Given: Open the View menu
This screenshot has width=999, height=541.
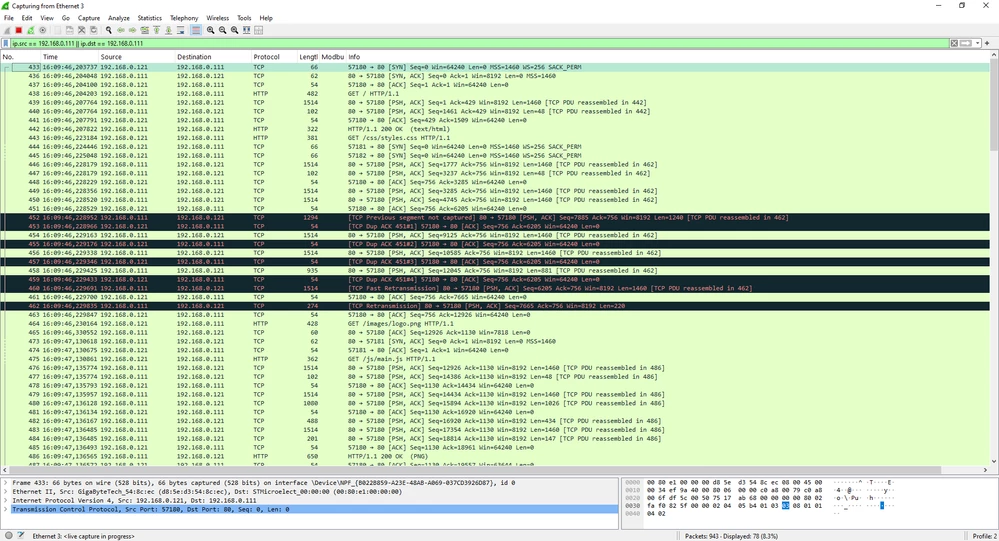Looking at the screenshot, I should 47,18.
